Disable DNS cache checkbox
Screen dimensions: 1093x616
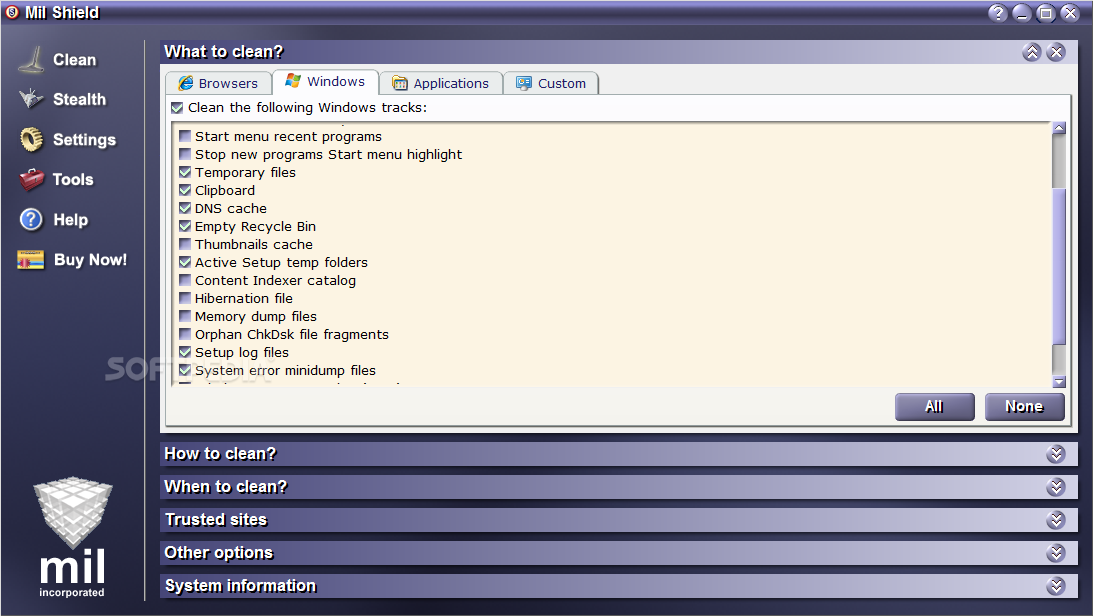[x=185, y=208]
